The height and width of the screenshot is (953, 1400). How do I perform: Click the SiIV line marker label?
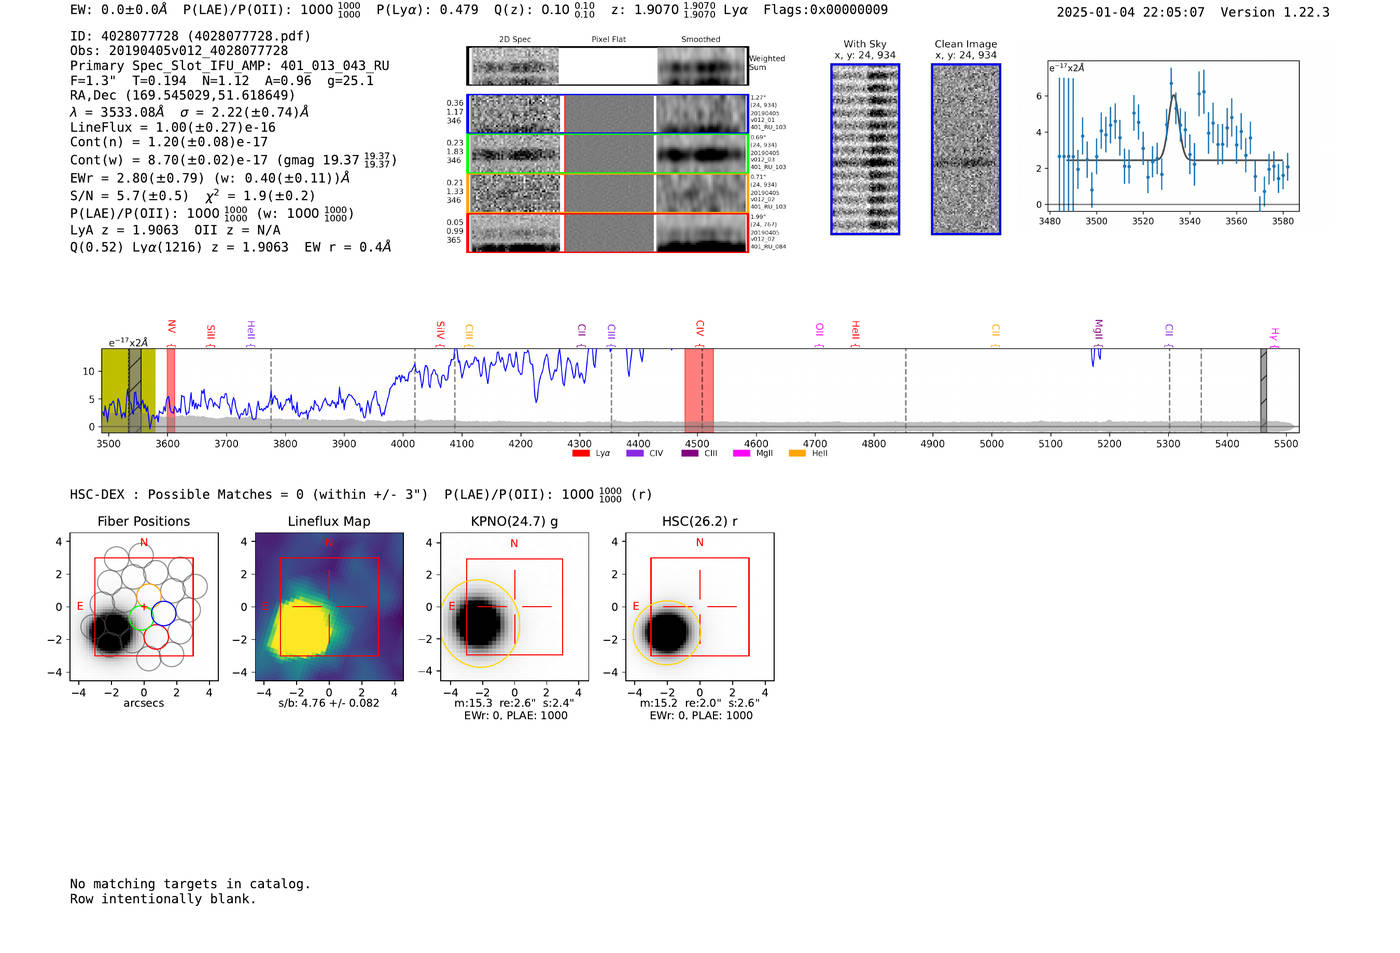pos(440,332)
